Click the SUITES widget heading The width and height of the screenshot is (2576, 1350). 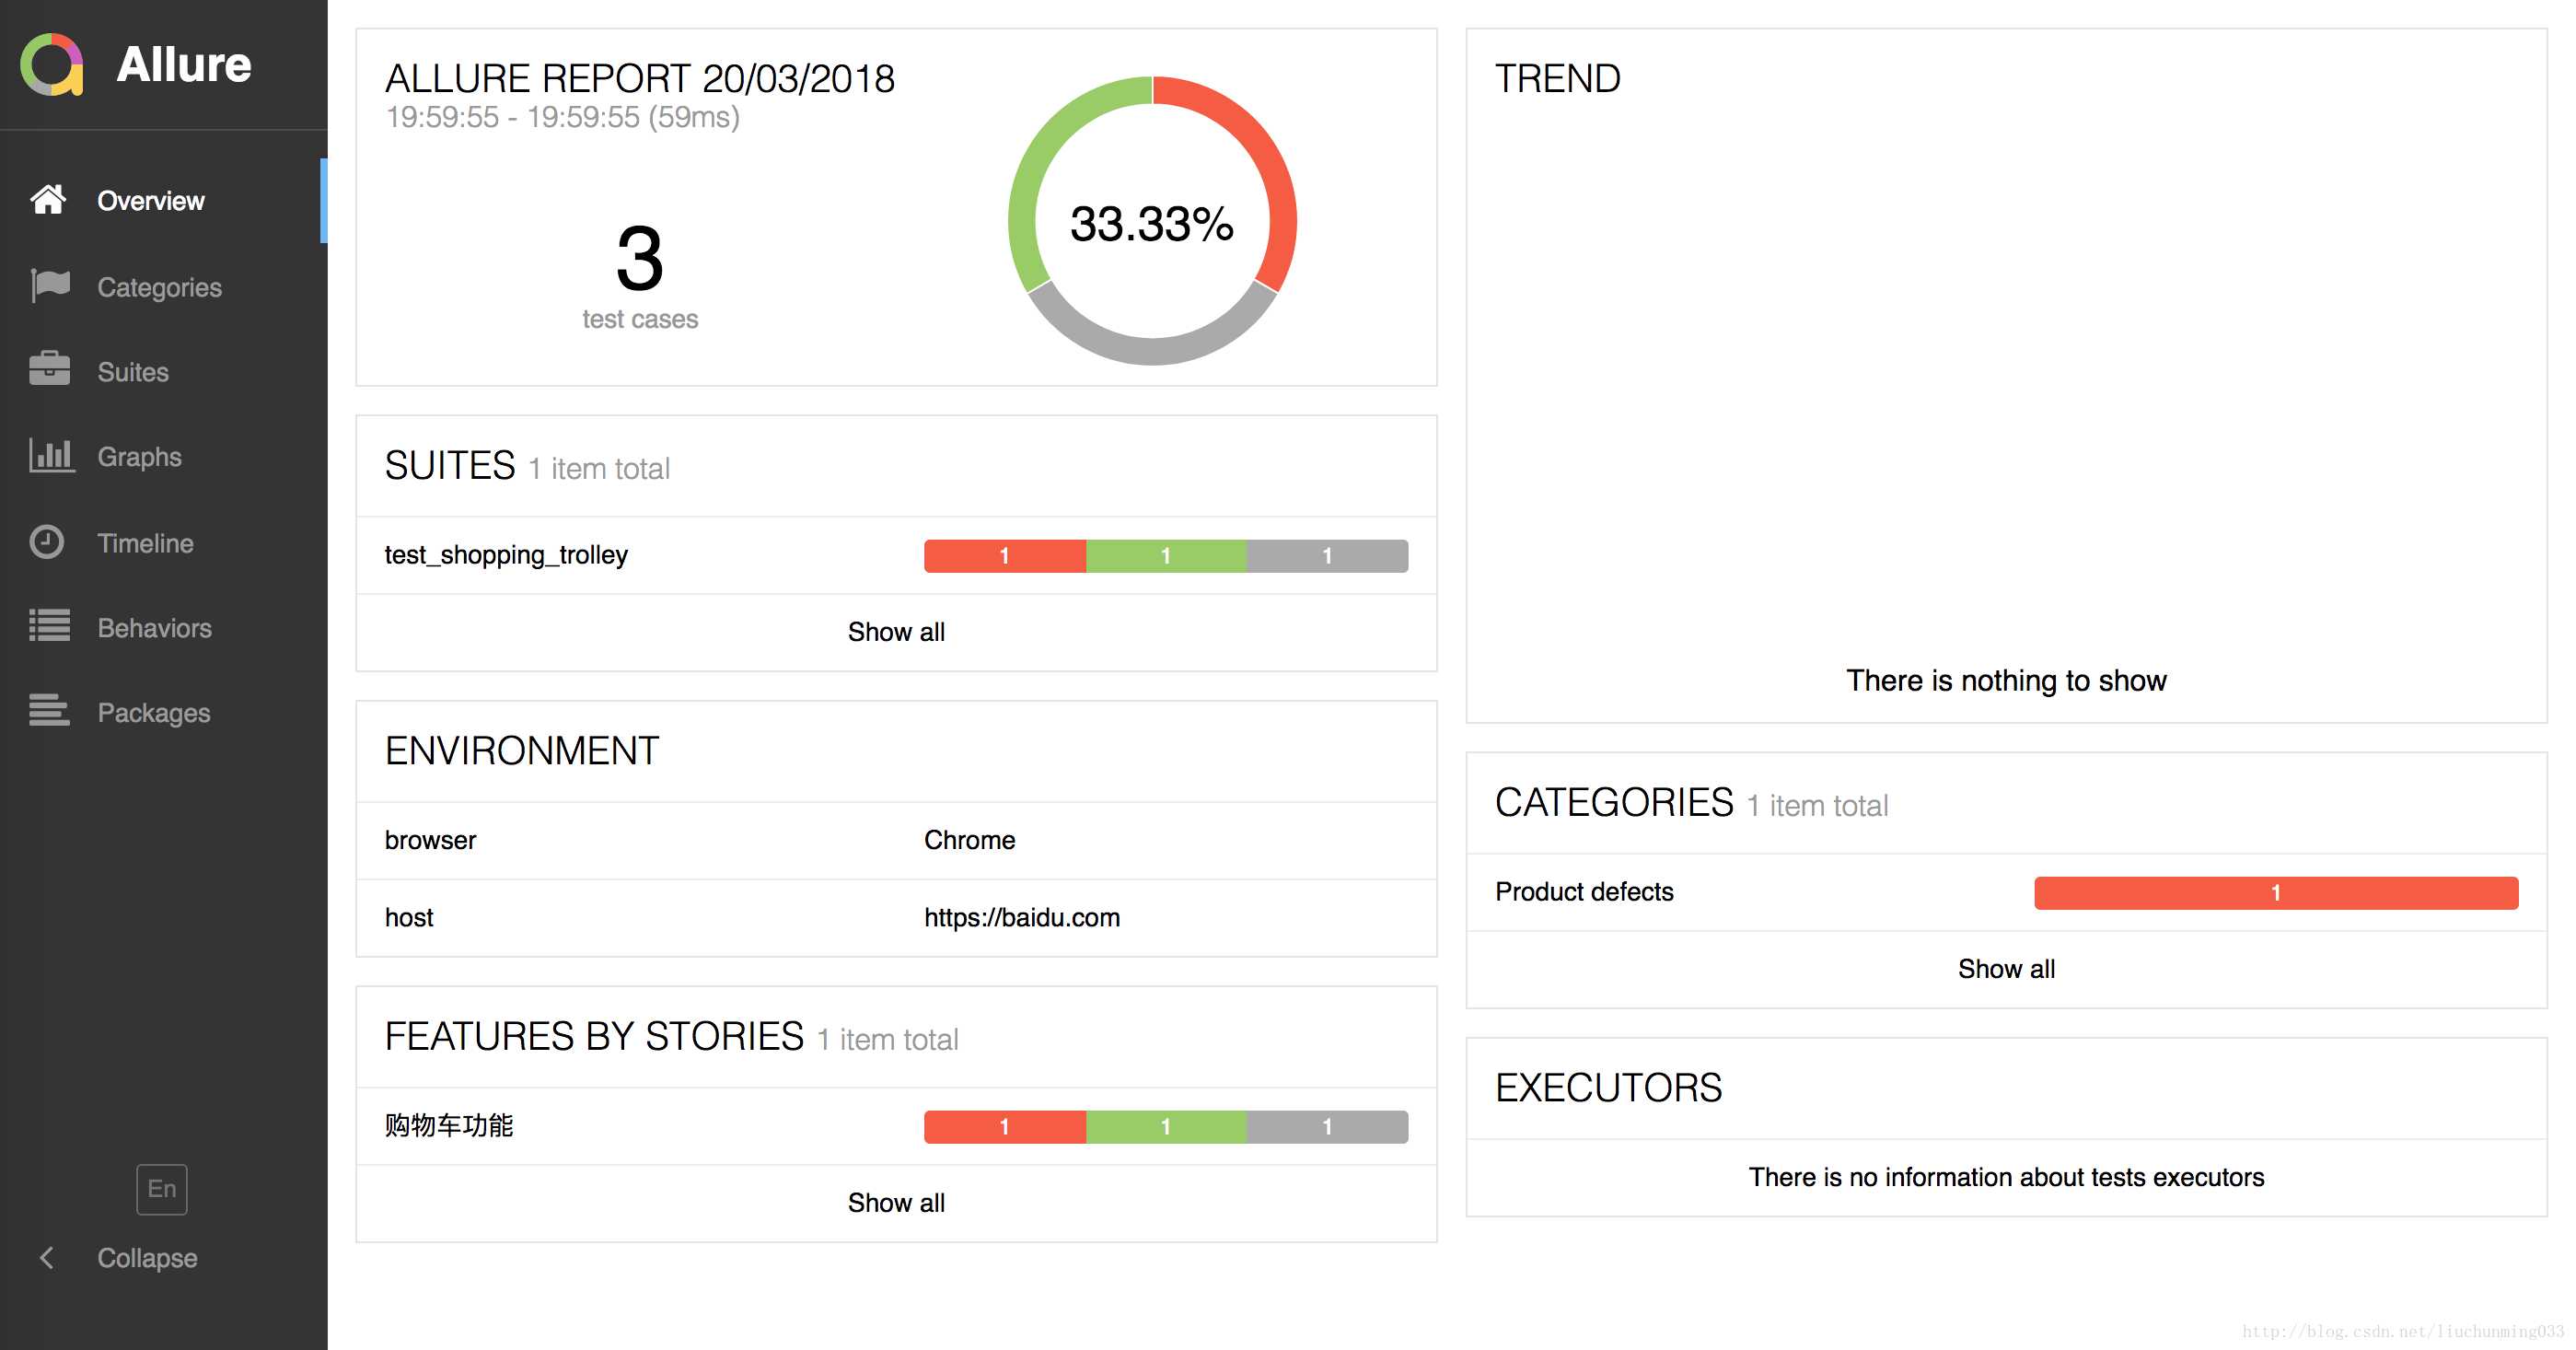coord(450,465)
